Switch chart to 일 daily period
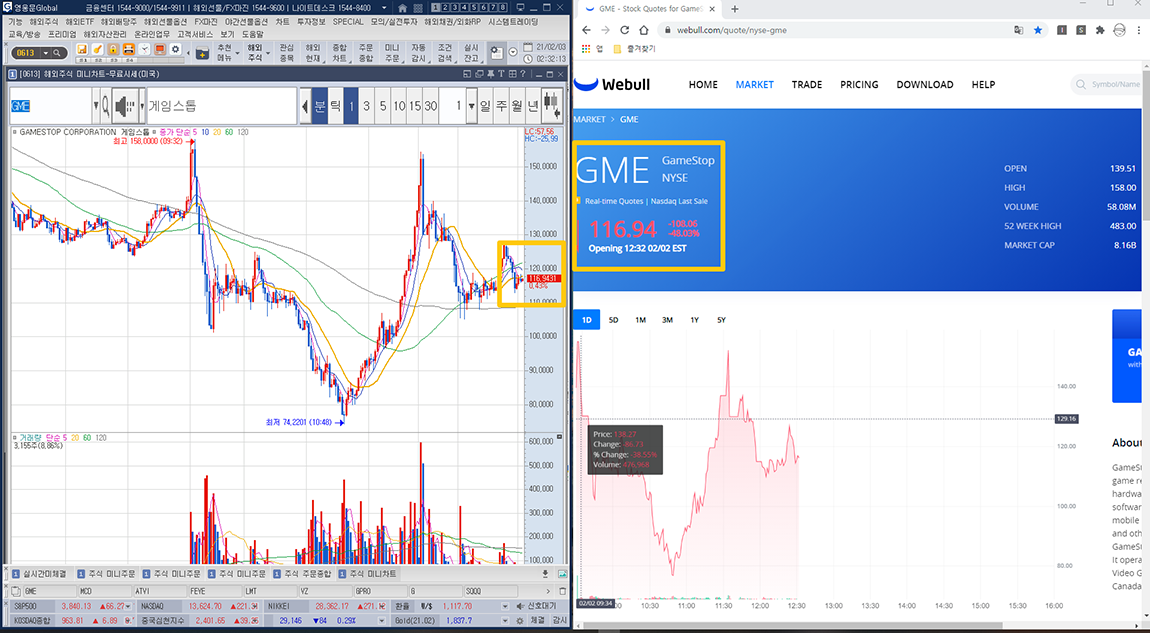This screenshot has height=633, width=1150. 485,106
